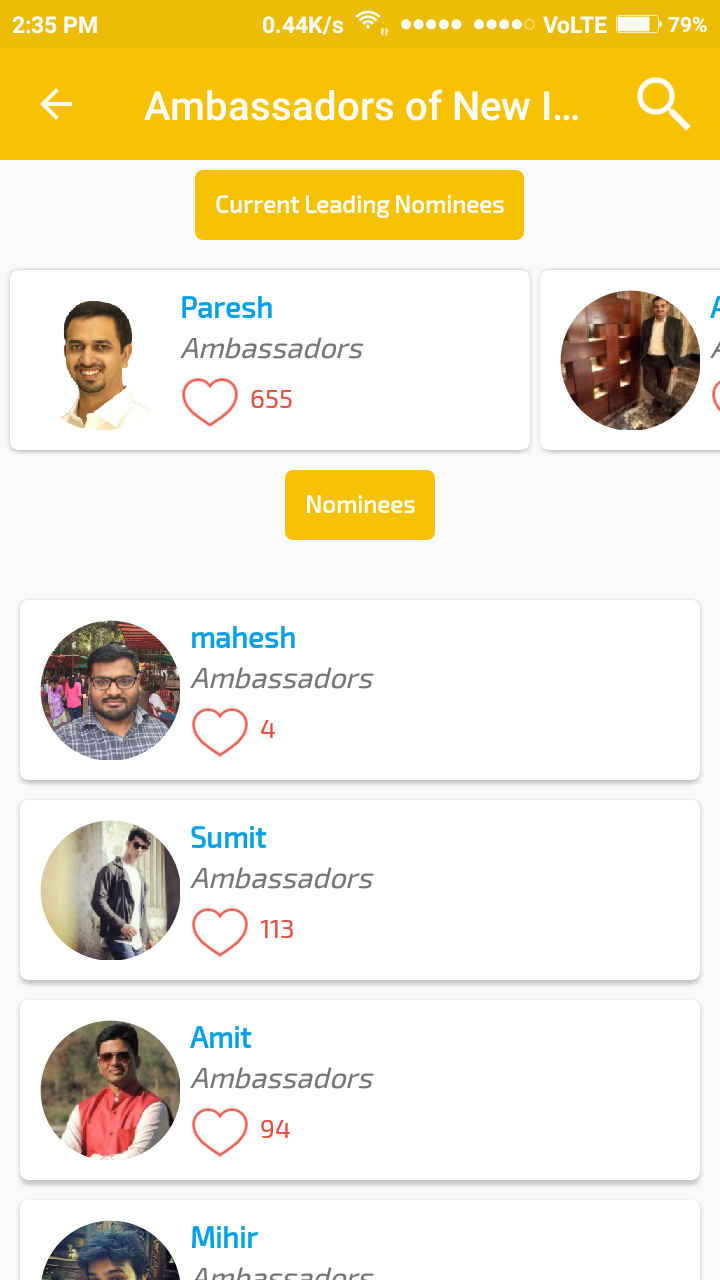Like Paresh with the heart icon
The width and height of the screenshot is (720, 1280).
click(x=210, y=401)
